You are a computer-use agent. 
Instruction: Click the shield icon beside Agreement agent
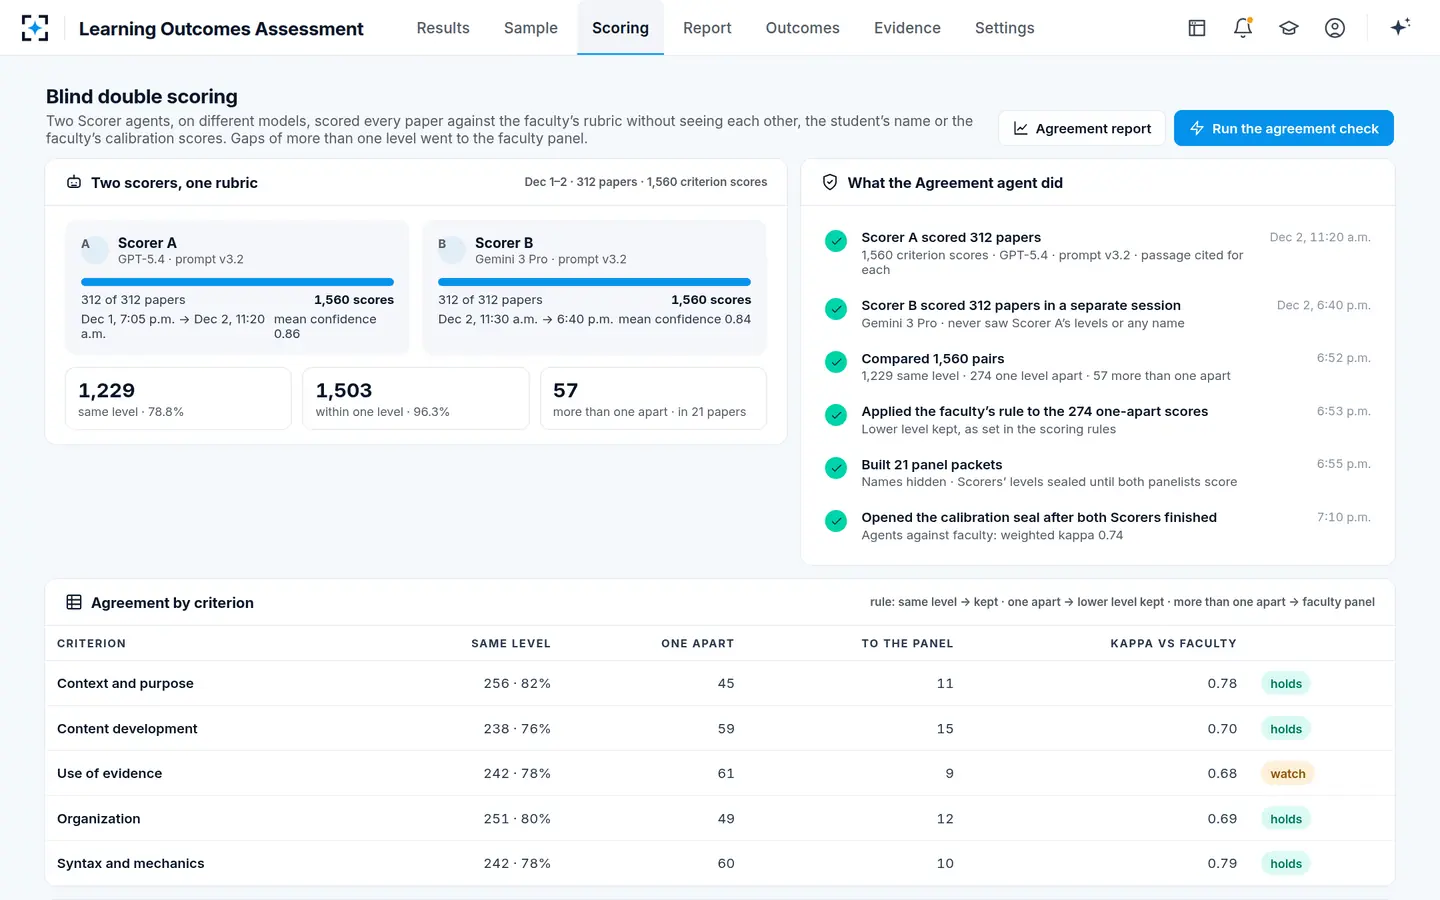pos(830,182)
